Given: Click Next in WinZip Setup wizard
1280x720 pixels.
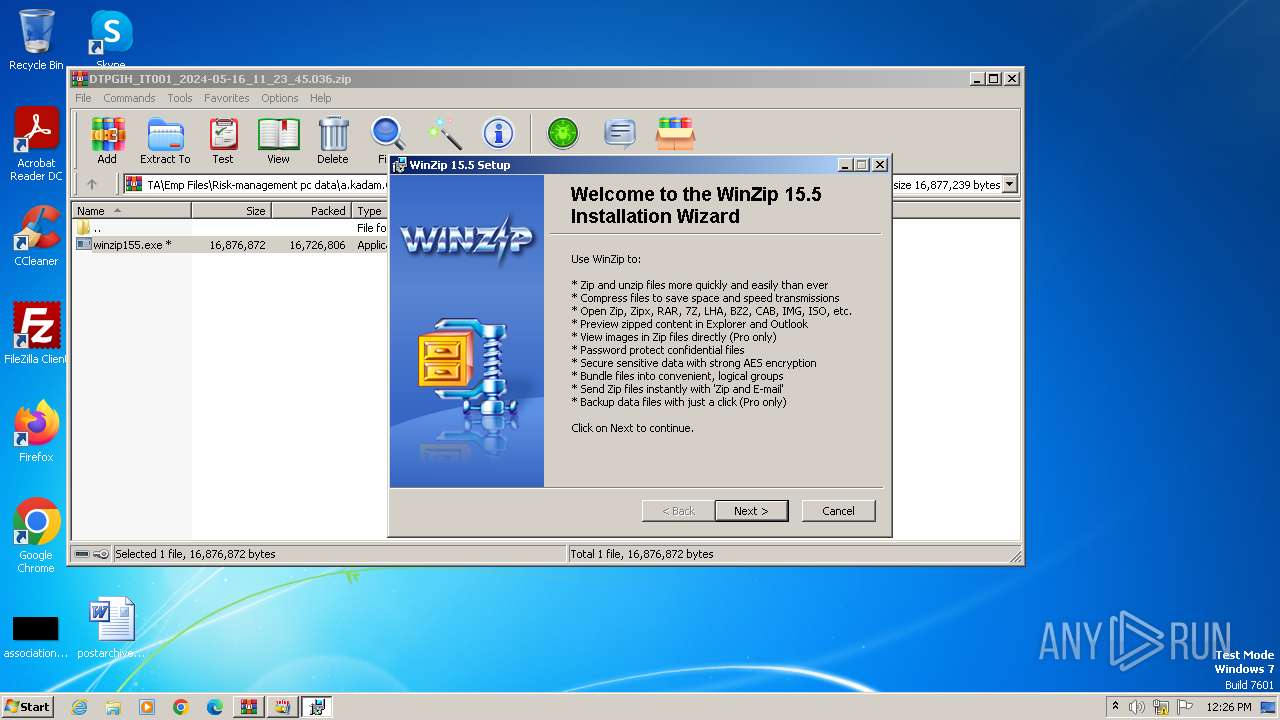Looking at the screenshot, I should click(751, 511).
